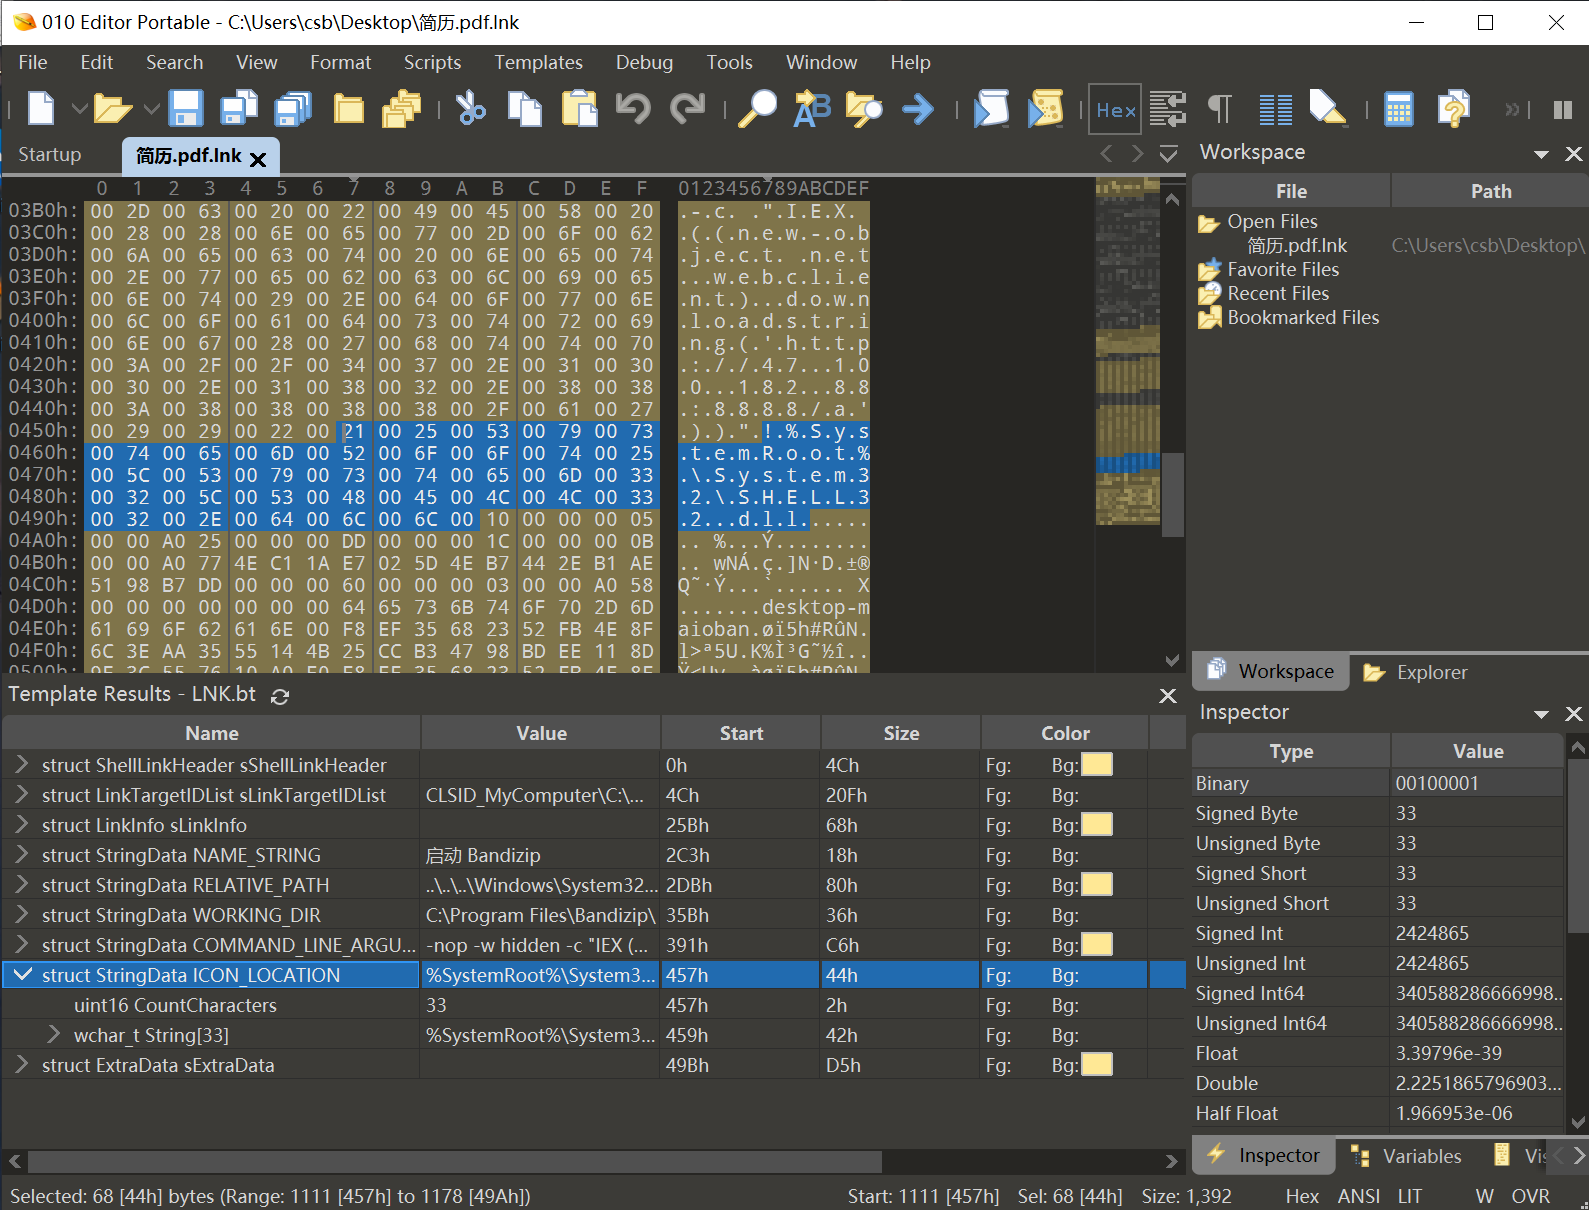Open the Open file dropdown arrow
1589x1210 pixels.
(151, 108)
